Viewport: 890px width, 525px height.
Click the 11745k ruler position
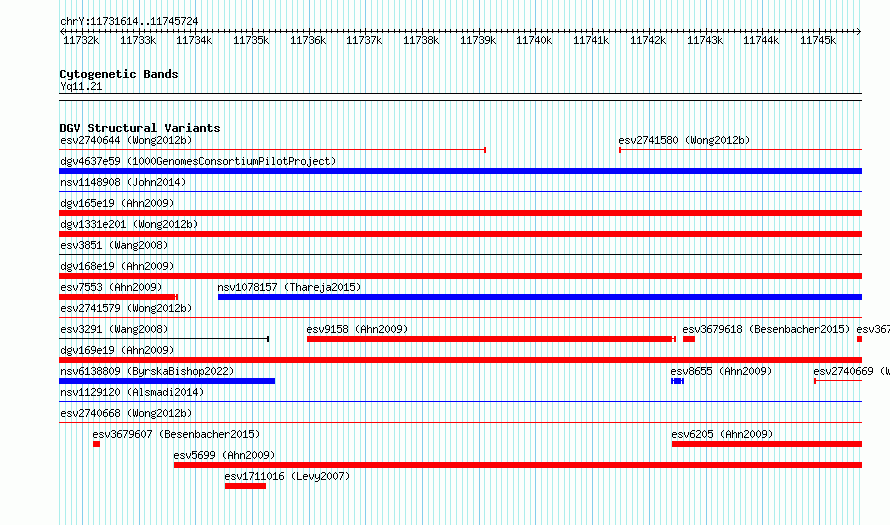click(818, 40)
